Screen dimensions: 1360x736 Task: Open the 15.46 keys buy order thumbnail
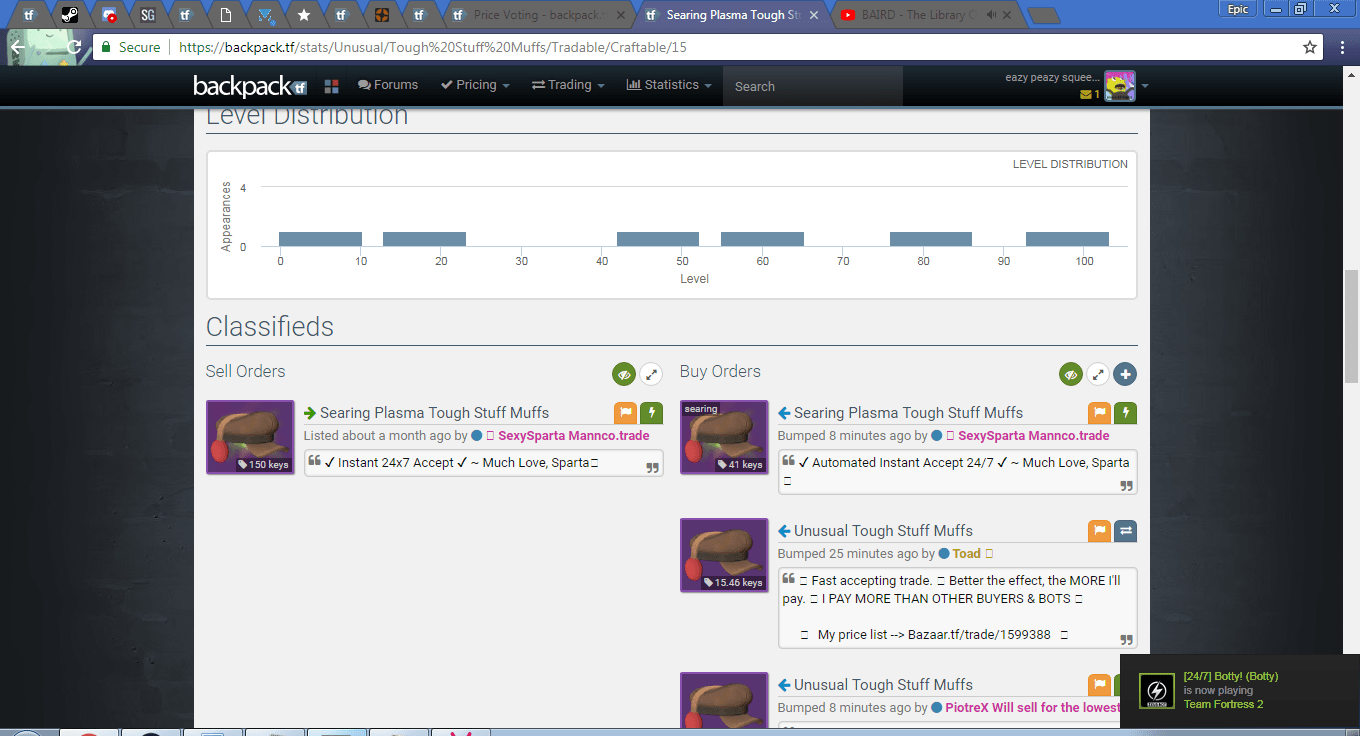[x=724, y=555]
